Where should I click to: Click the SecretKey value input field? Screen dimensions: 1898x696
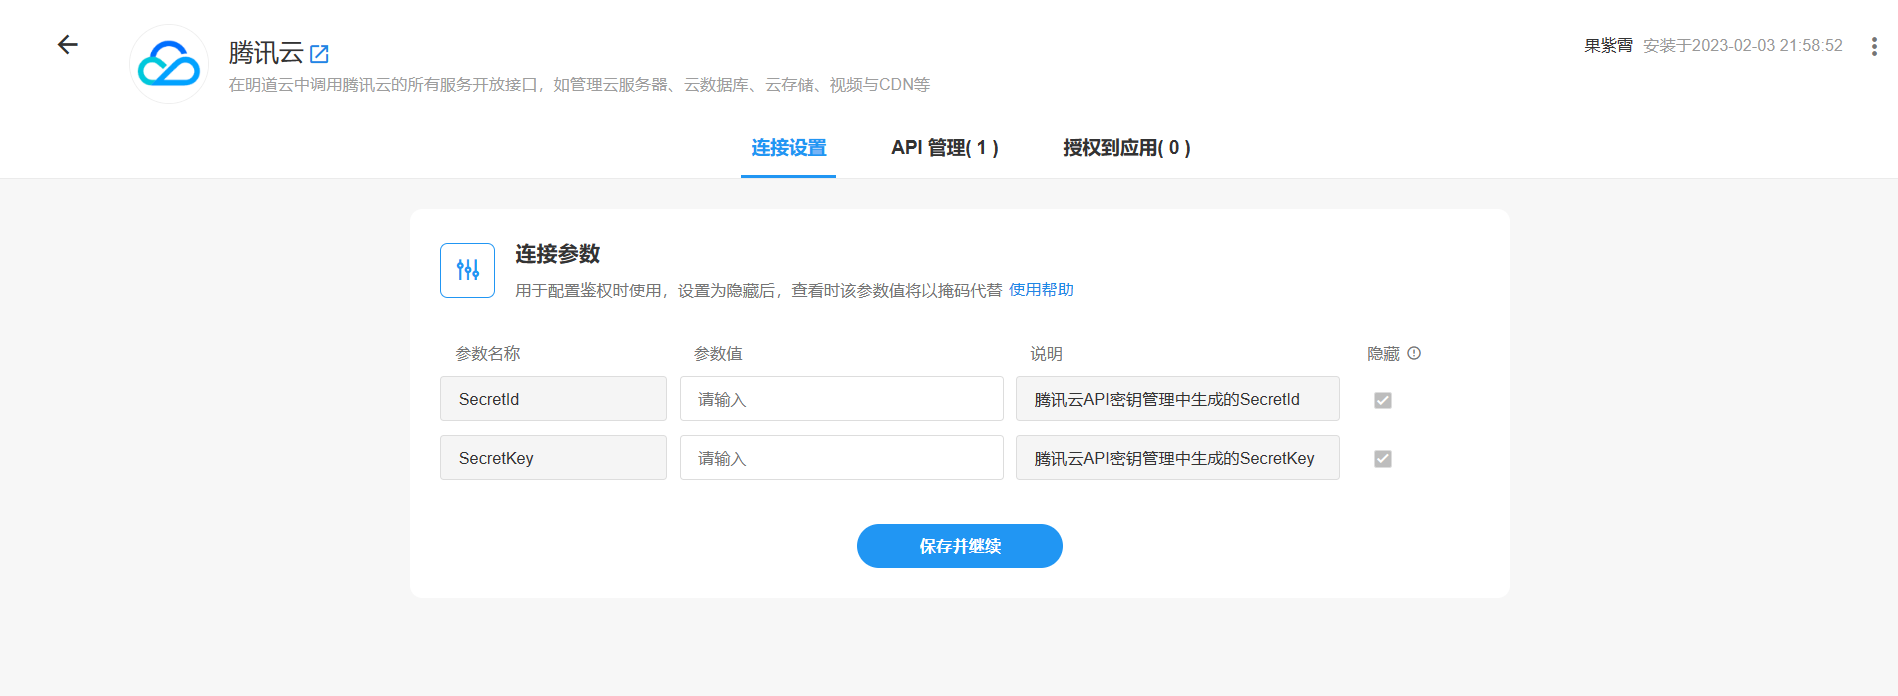pyautogui.click(x=841, y=458)
